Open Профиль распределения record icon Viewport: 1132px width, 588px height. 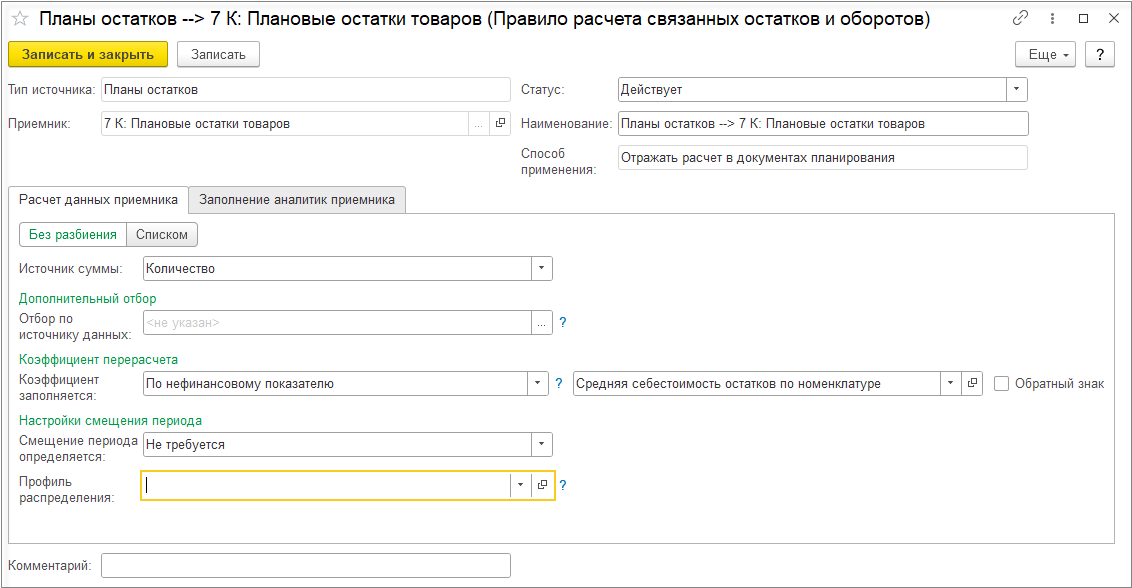click(x=542, y=485)
